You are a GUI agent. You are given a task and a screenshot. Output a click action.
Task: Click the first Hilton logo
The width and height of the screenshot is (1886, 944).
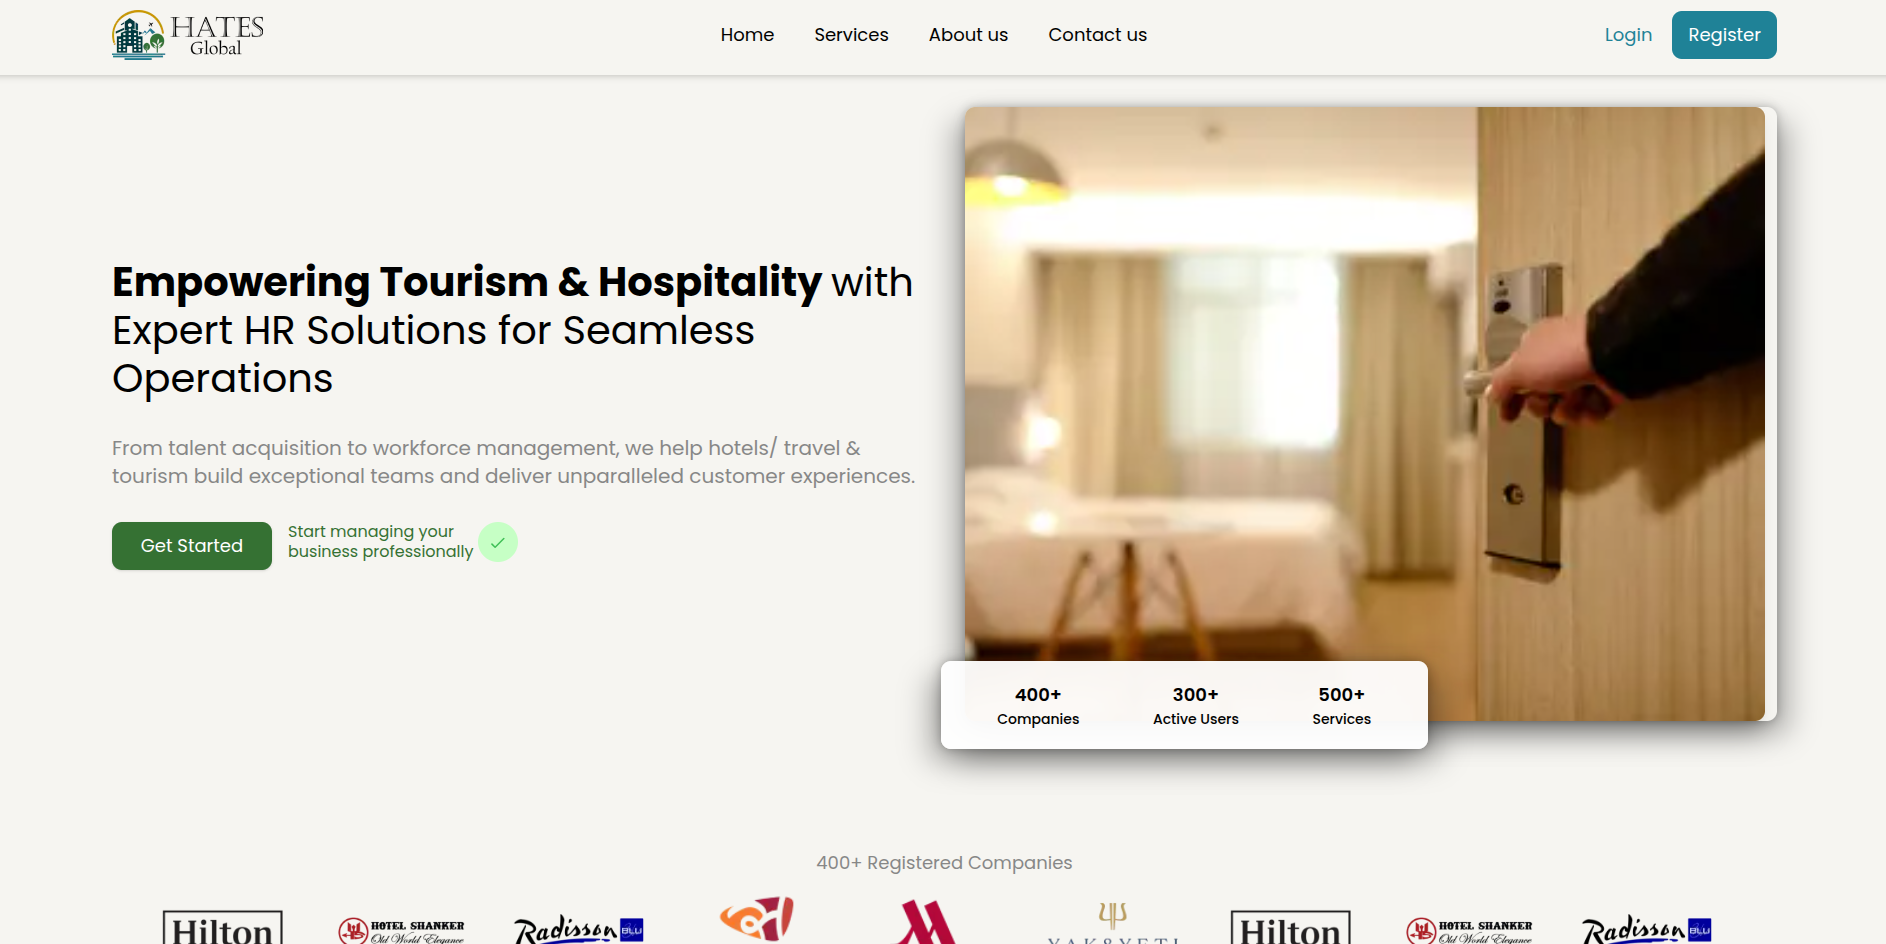(x=223, y=927)
